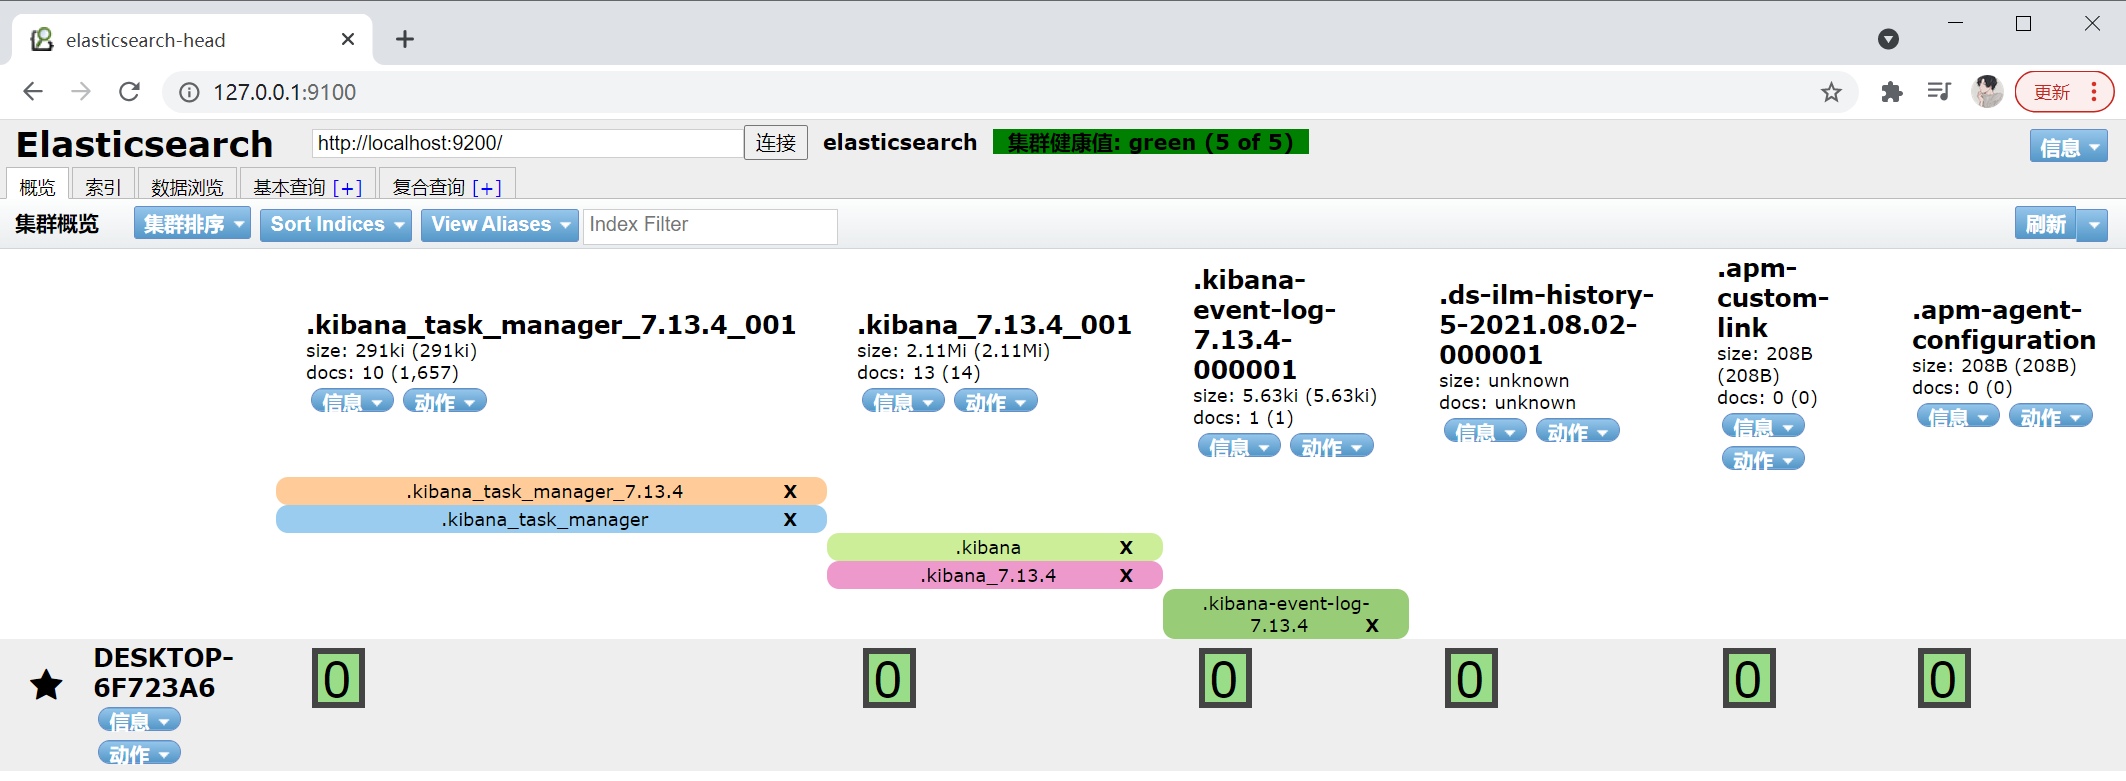Open the refresh interval dropdown arrow

point(2093,224)
